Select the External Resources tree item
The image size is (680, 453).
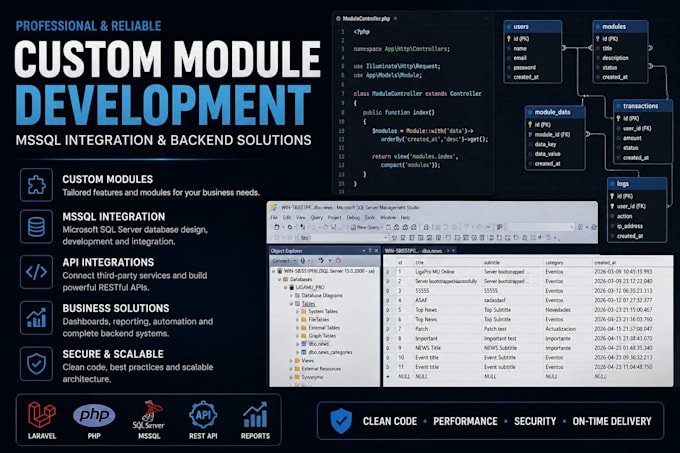pos(321,368)
